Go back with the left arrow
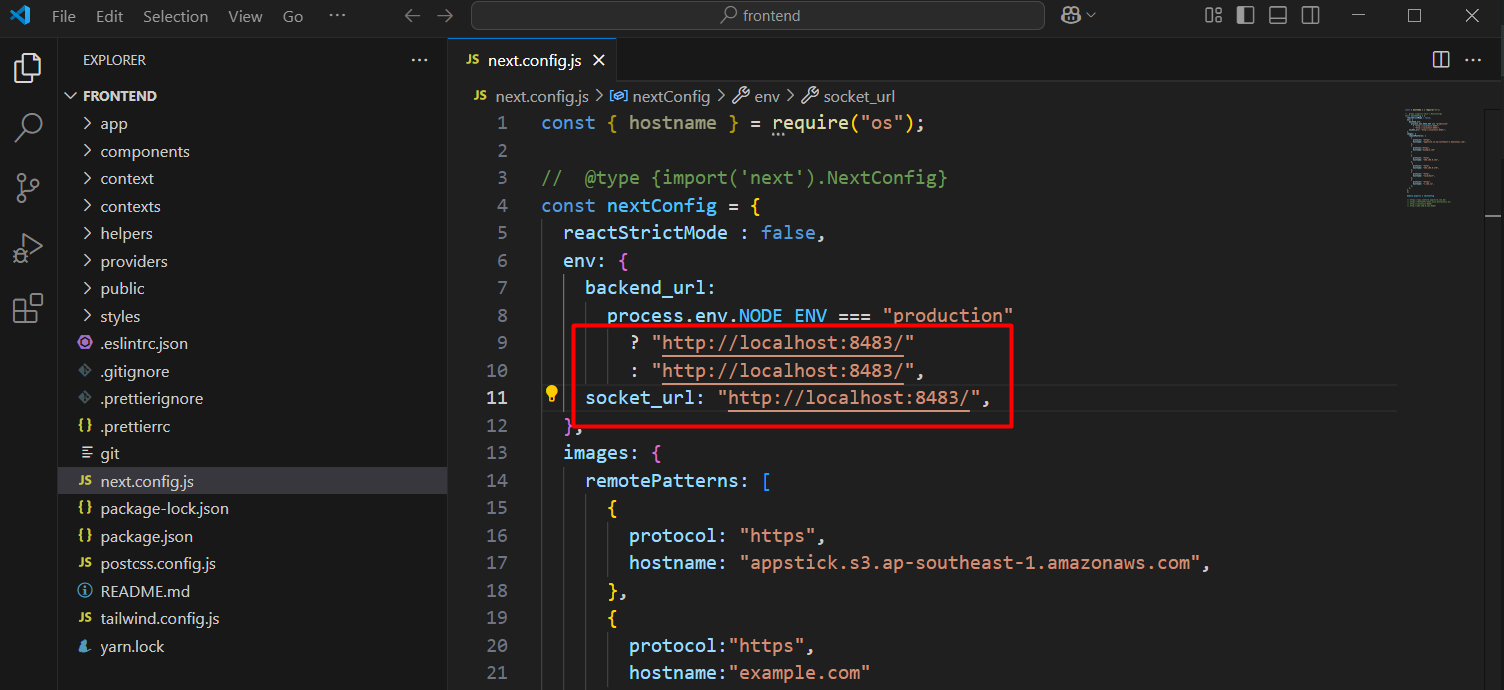The height and width of the screenshot is (690, 1504). [411, 16]
